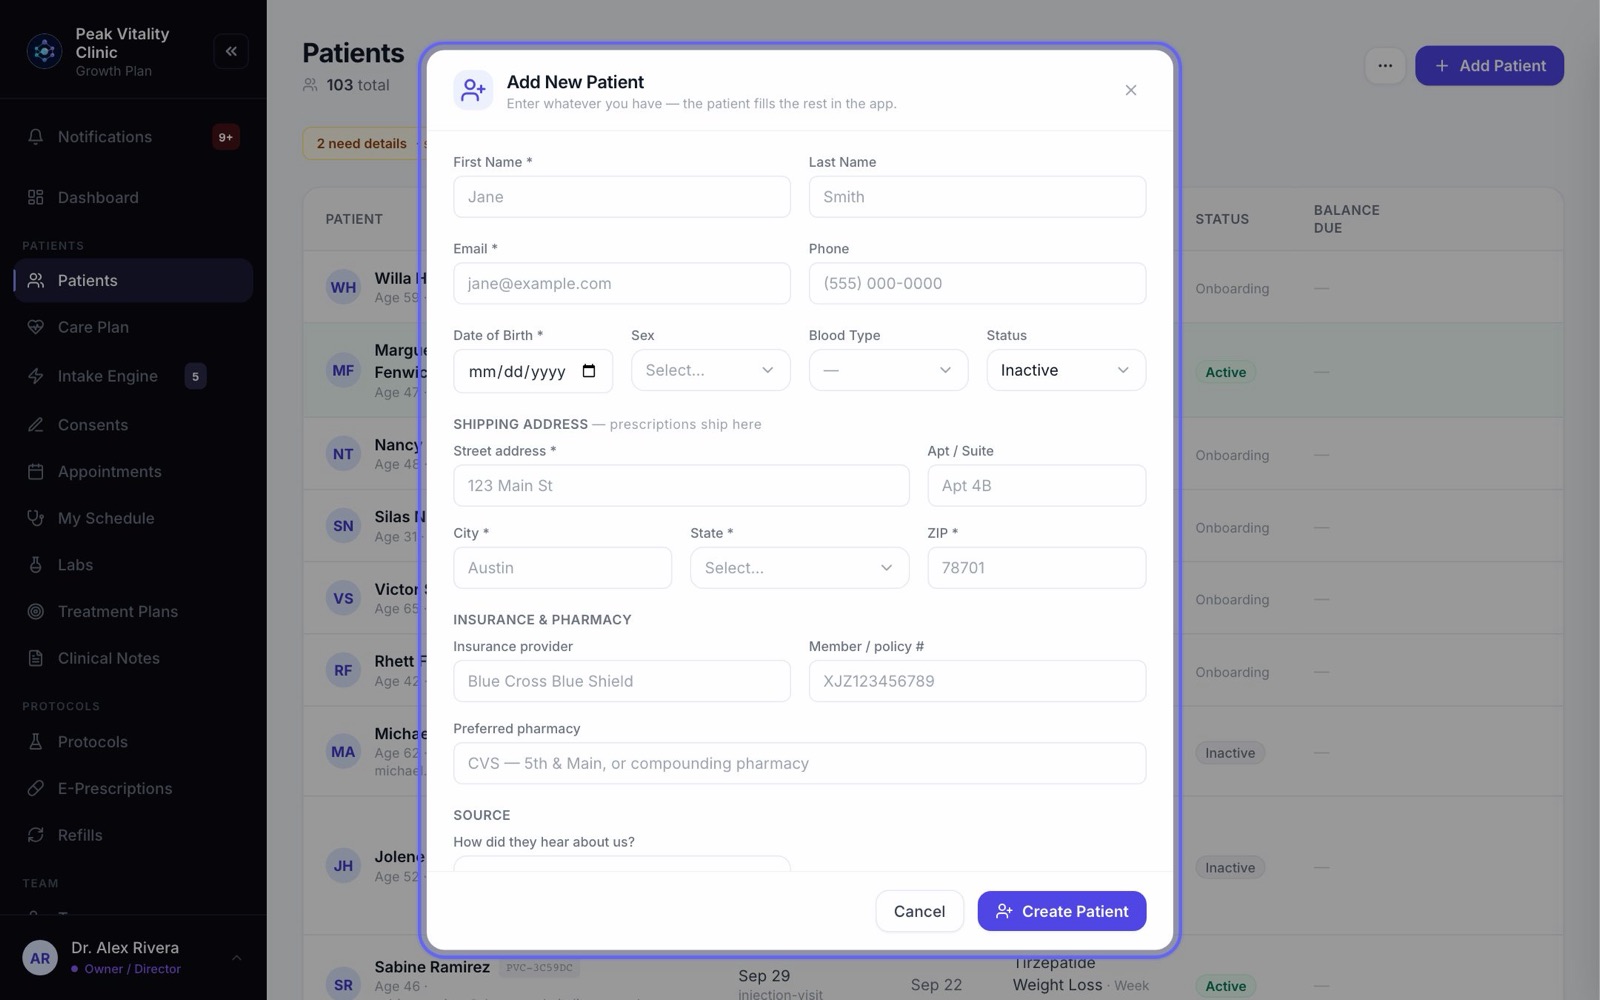Click the Notifications bell icon
Image resolution: width=1600 pixels, height=1000 pixels.
coord(36,137)
